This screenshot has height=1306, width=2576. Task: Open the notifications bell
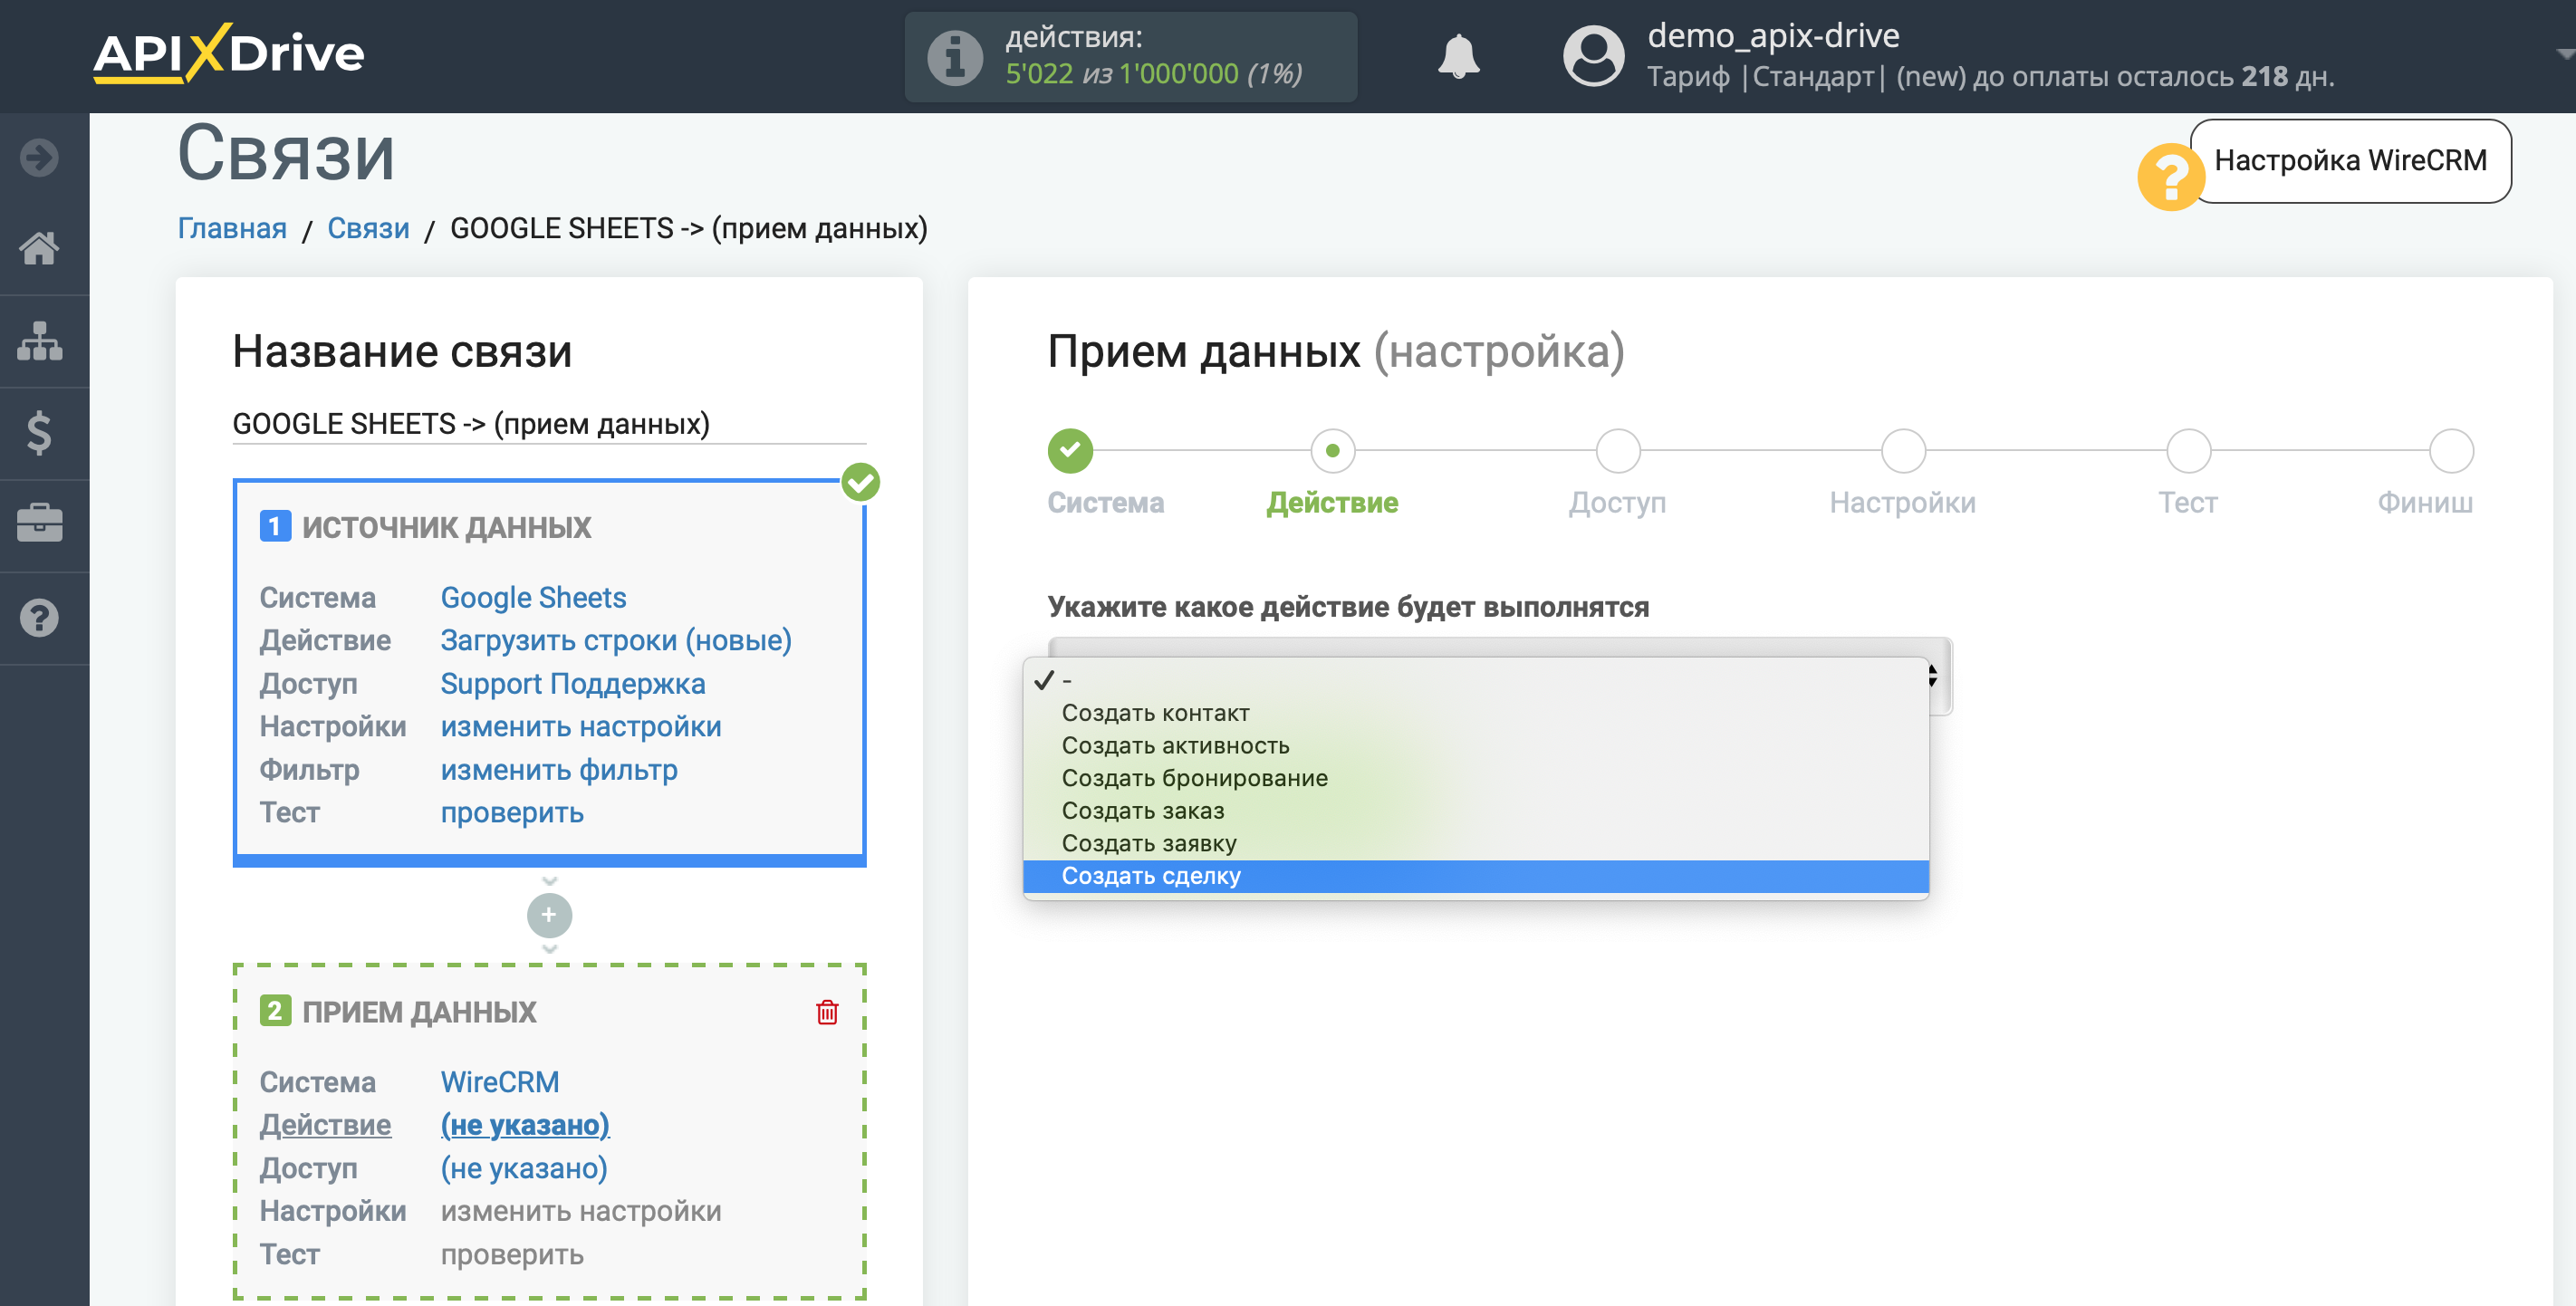coord(1458,56)
